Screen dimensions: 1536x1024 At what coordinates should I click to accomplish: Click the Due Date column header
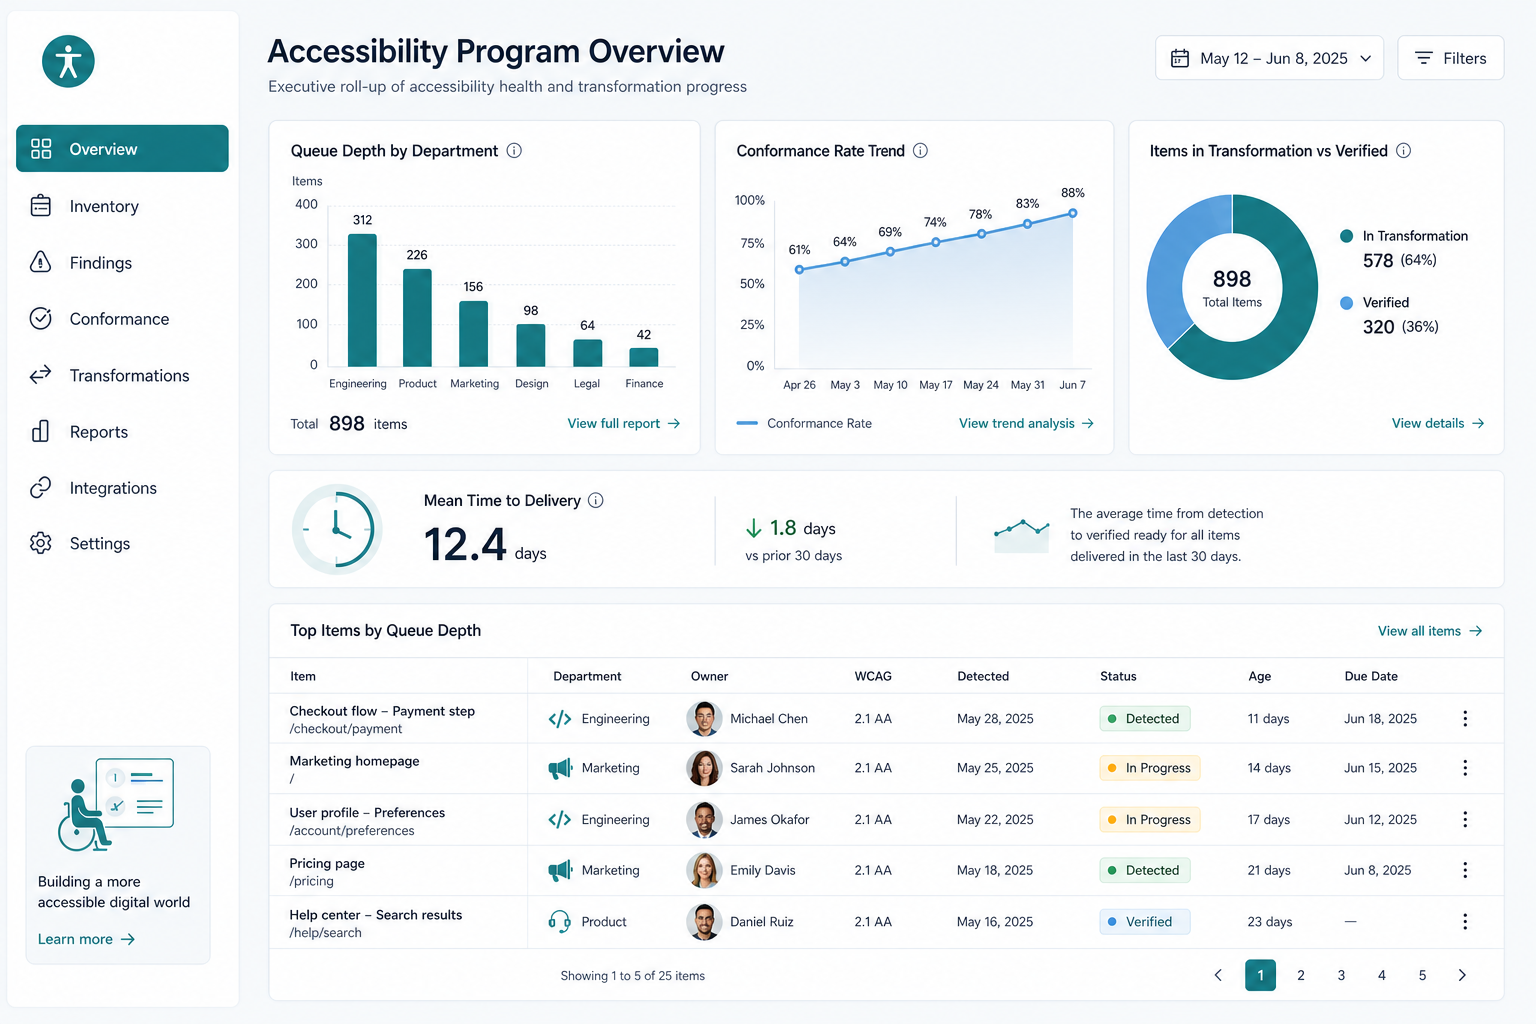tap(1371, 677)
